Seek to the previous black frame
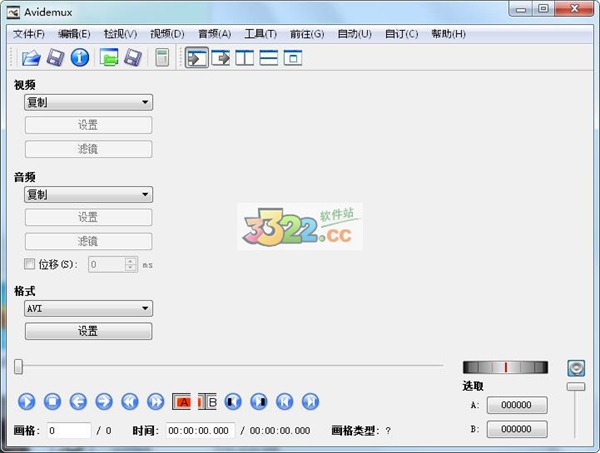This screenshot has height=453, width=600. pos(233,402)
